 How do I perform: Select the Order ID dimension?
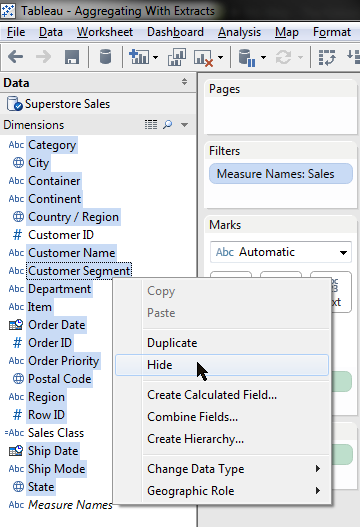click(x=50, y=343)
